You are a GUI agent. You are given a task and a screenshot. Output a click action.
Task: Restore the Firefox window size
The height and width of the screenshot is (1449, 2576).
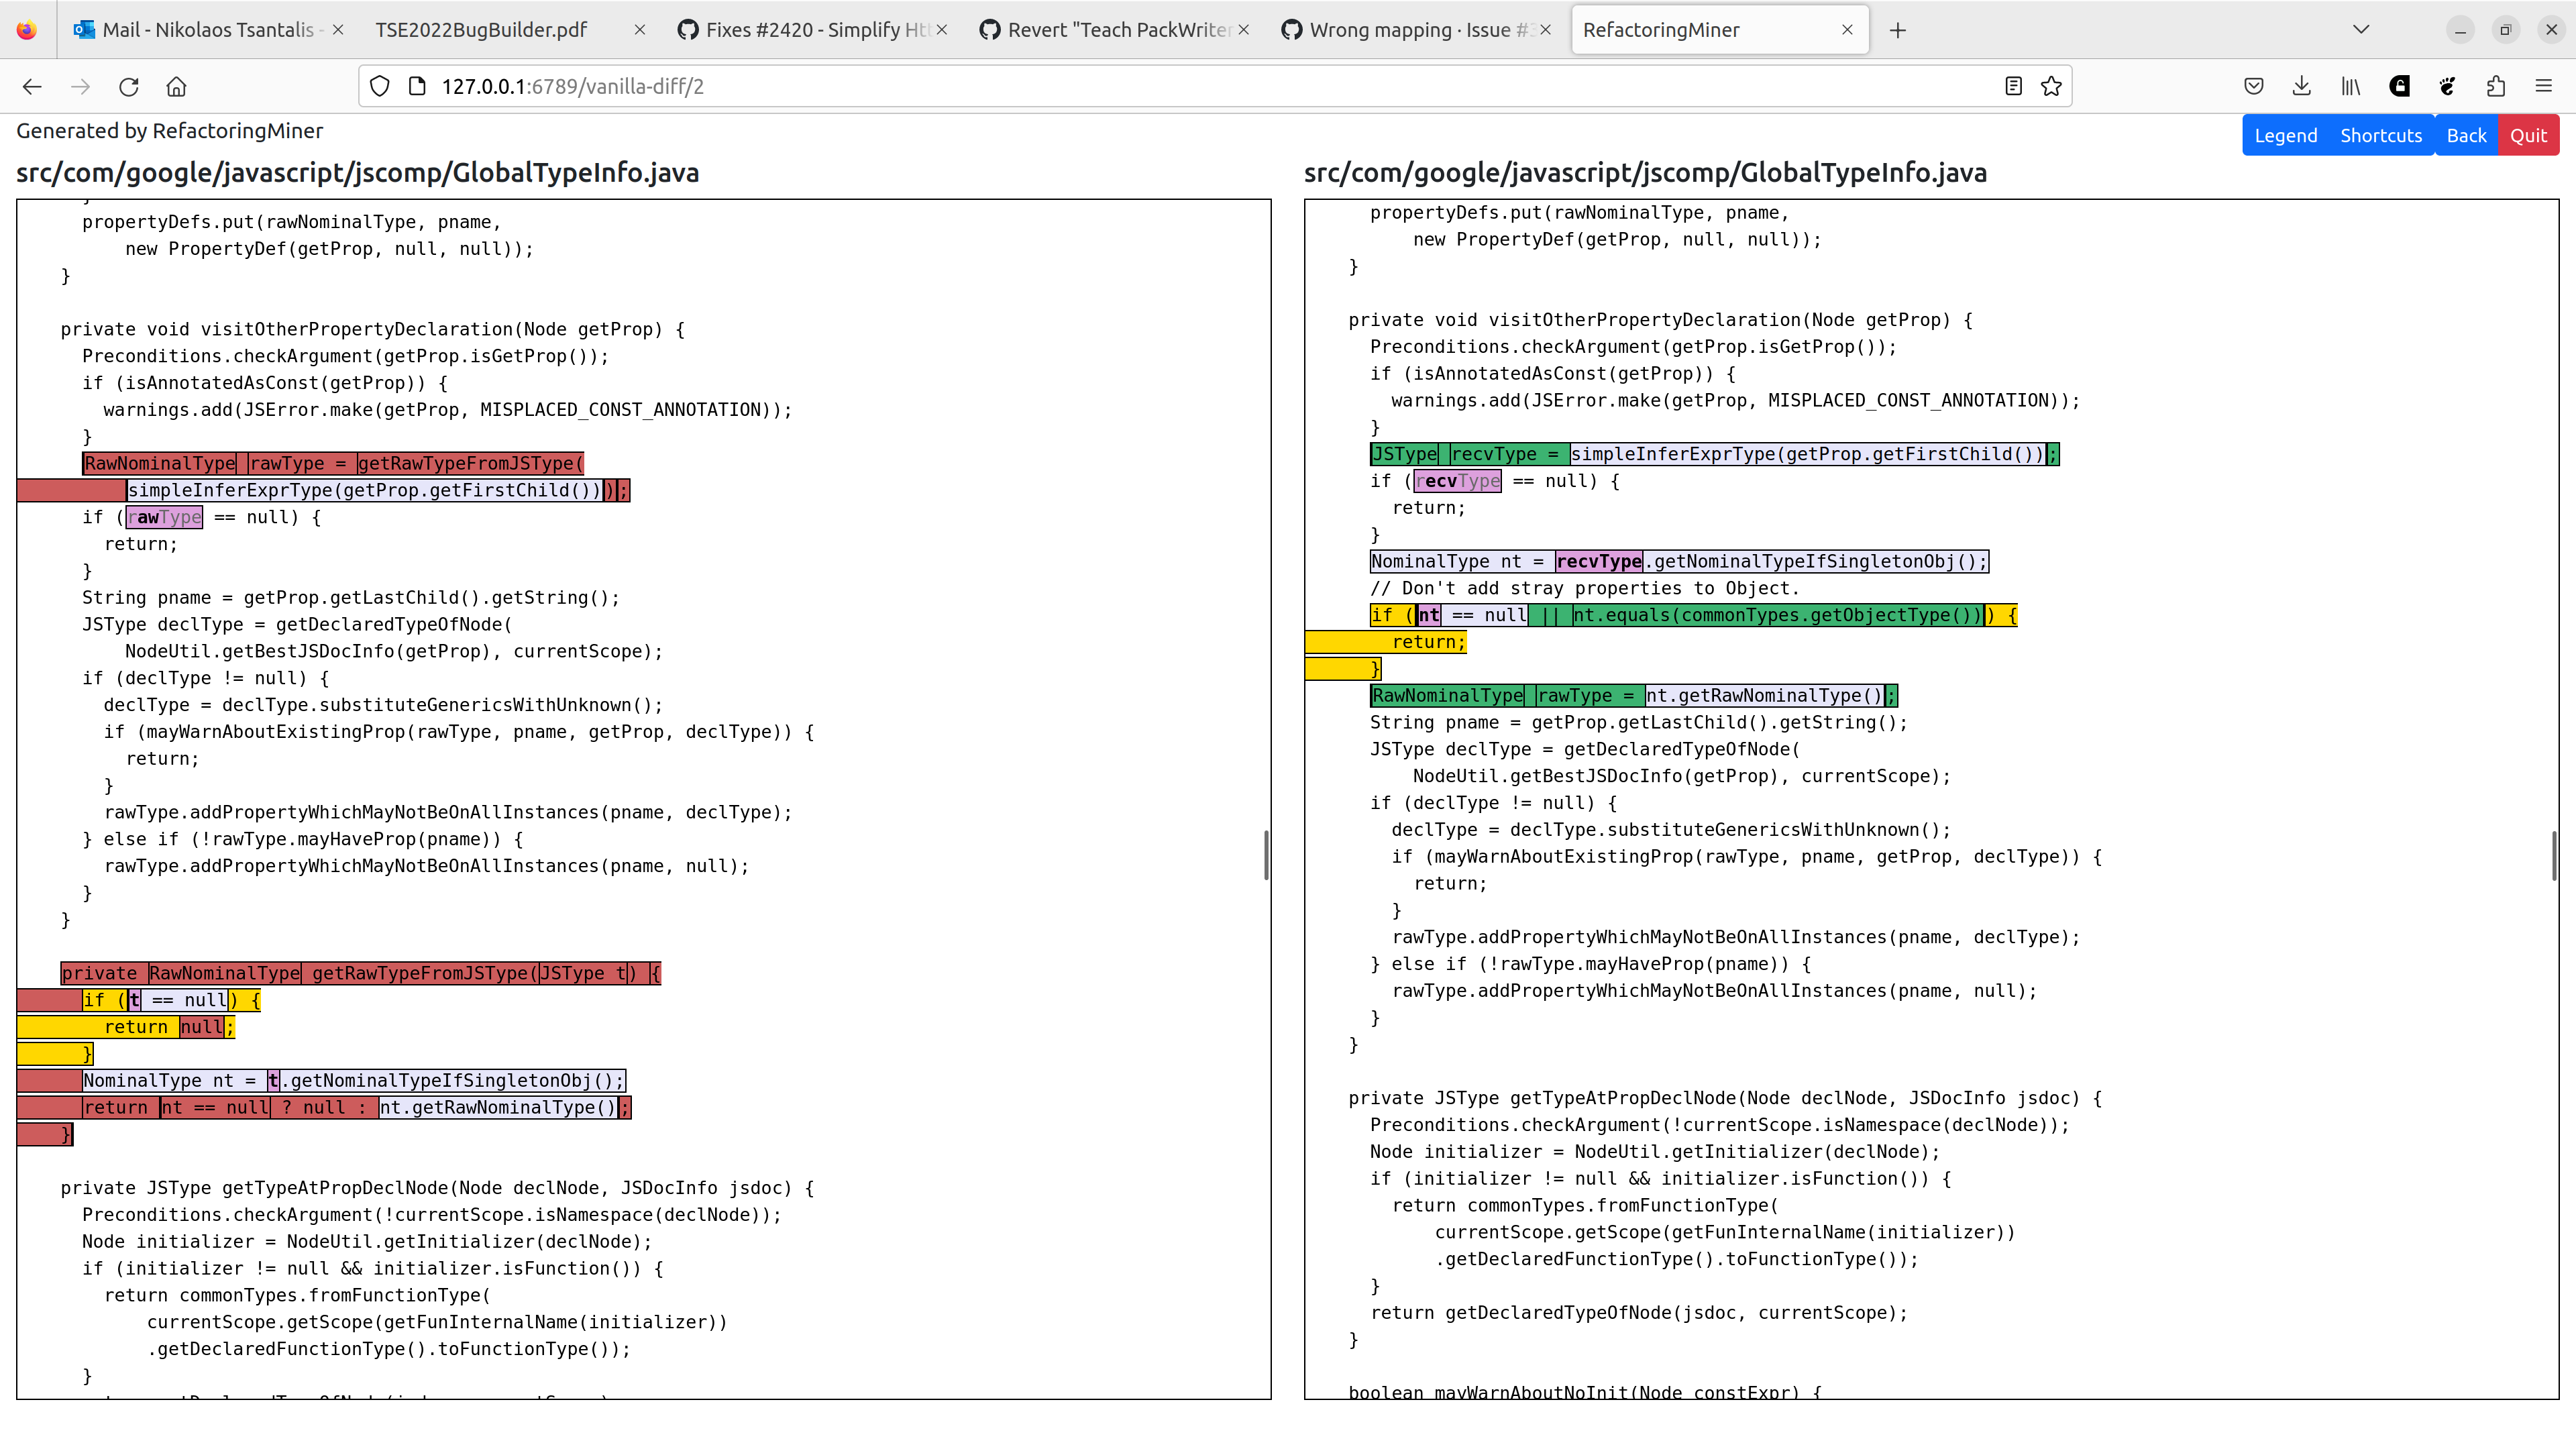click(2506, 30)
